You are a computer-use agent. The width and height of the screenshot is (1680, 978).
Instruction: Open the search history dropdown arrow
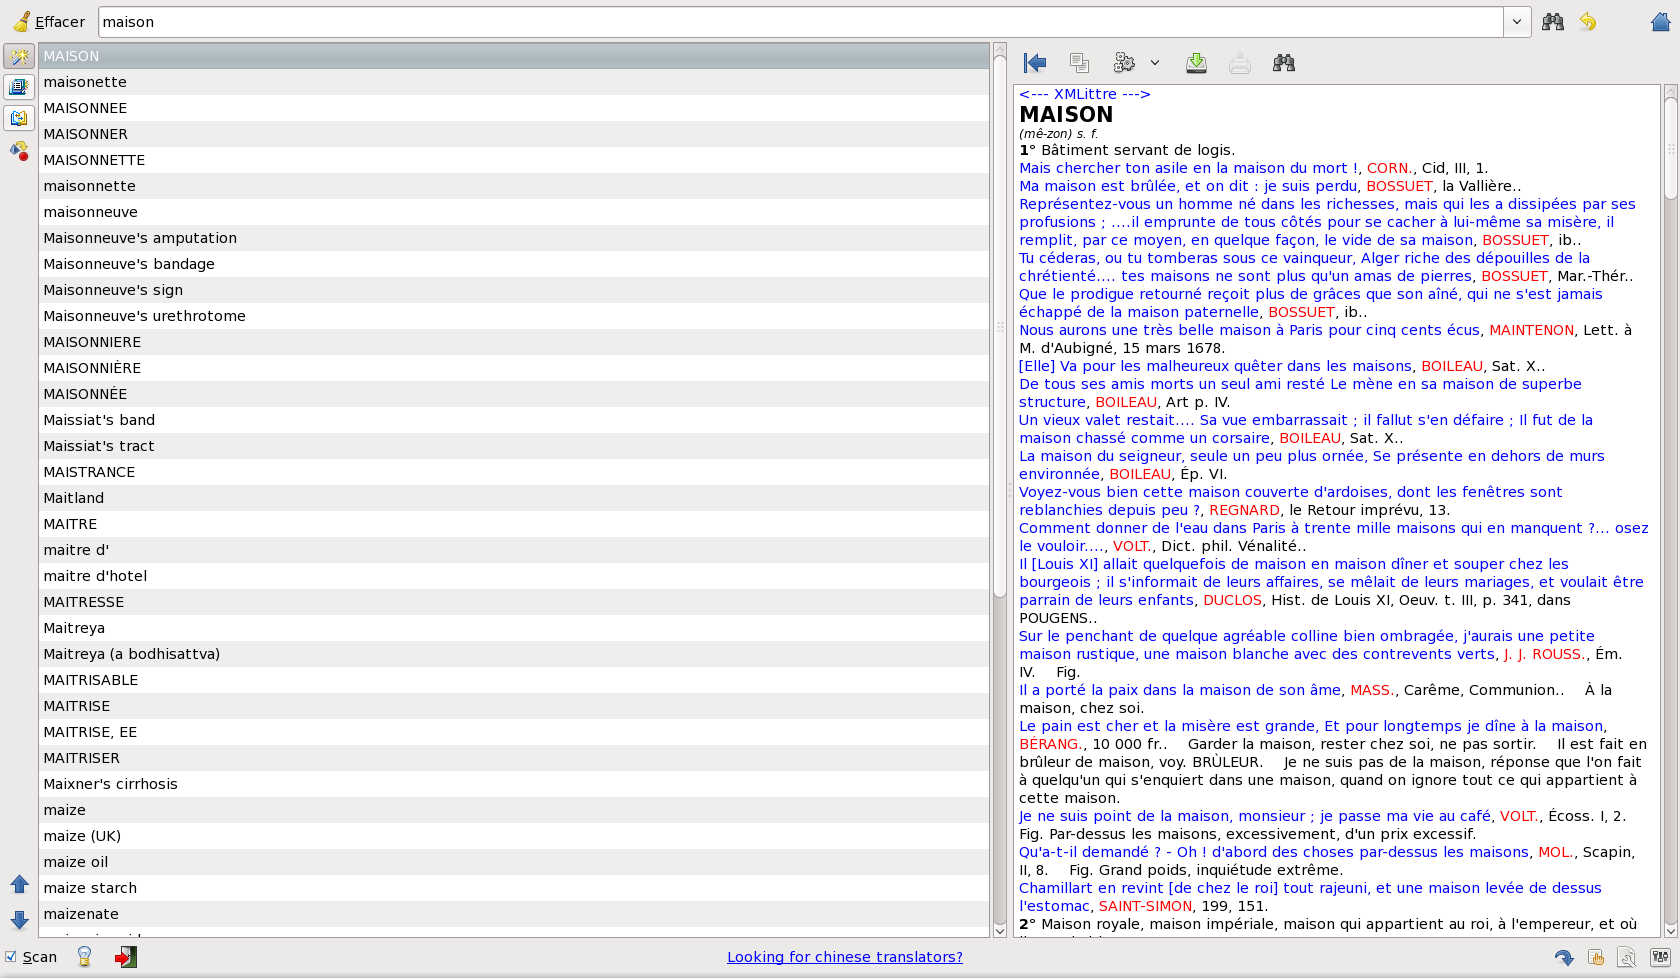tap(1517, 22)
